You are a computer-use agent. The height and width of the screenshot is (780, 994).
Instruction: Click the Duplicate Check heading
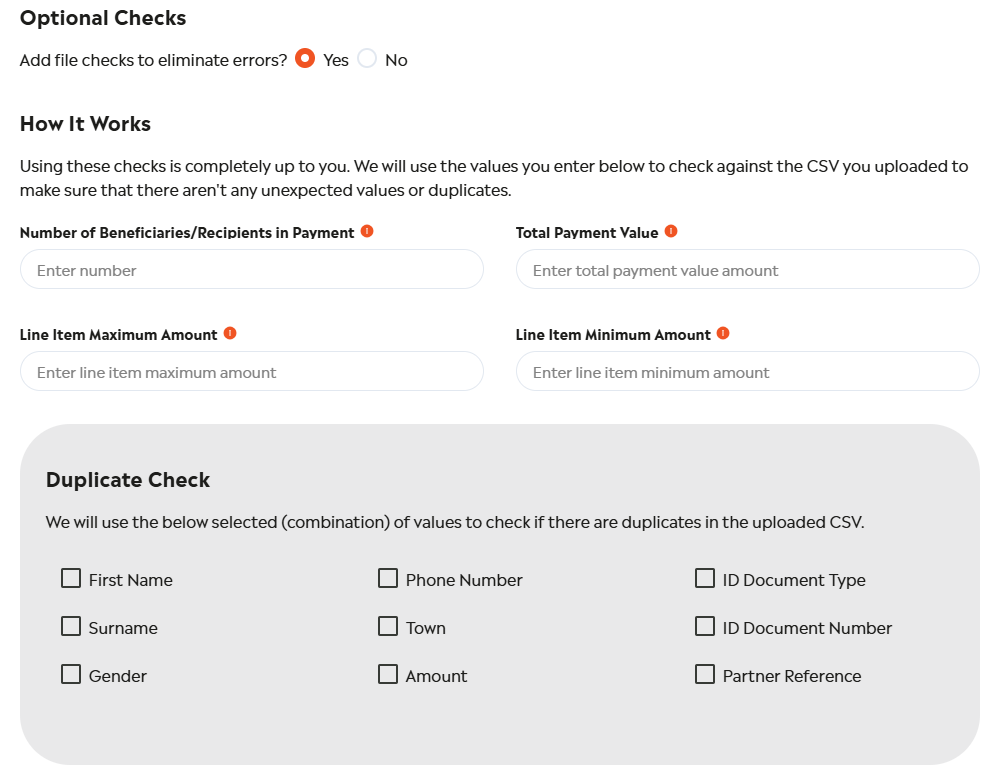click(x=128, y=480)
